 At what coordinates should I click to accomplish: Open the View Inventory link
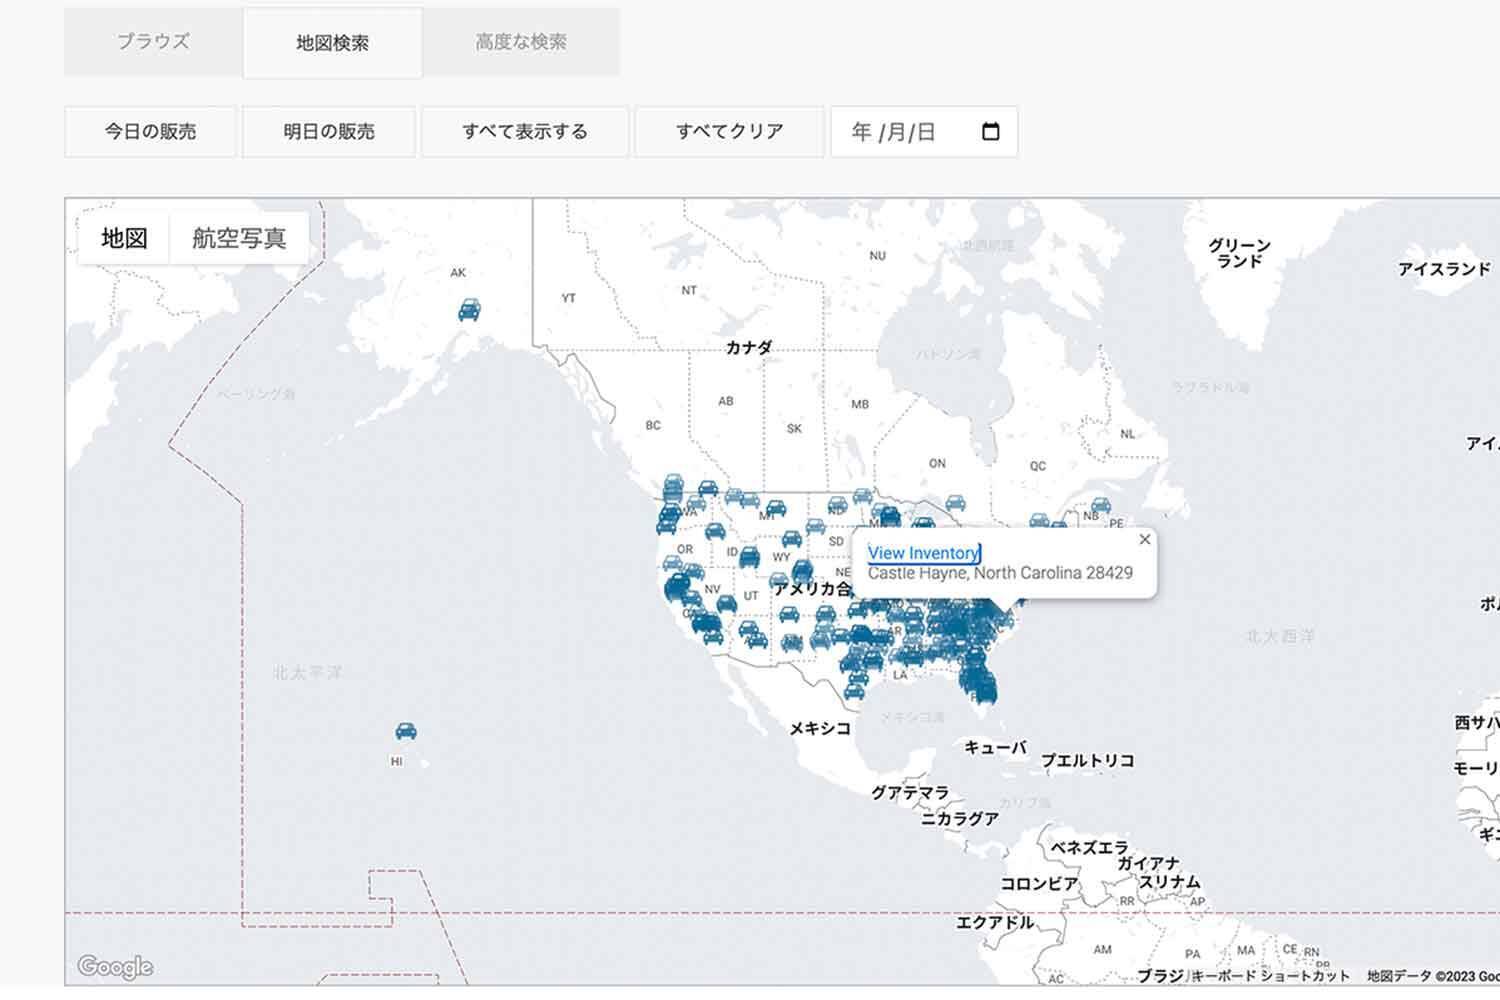(x=924, y=553)
